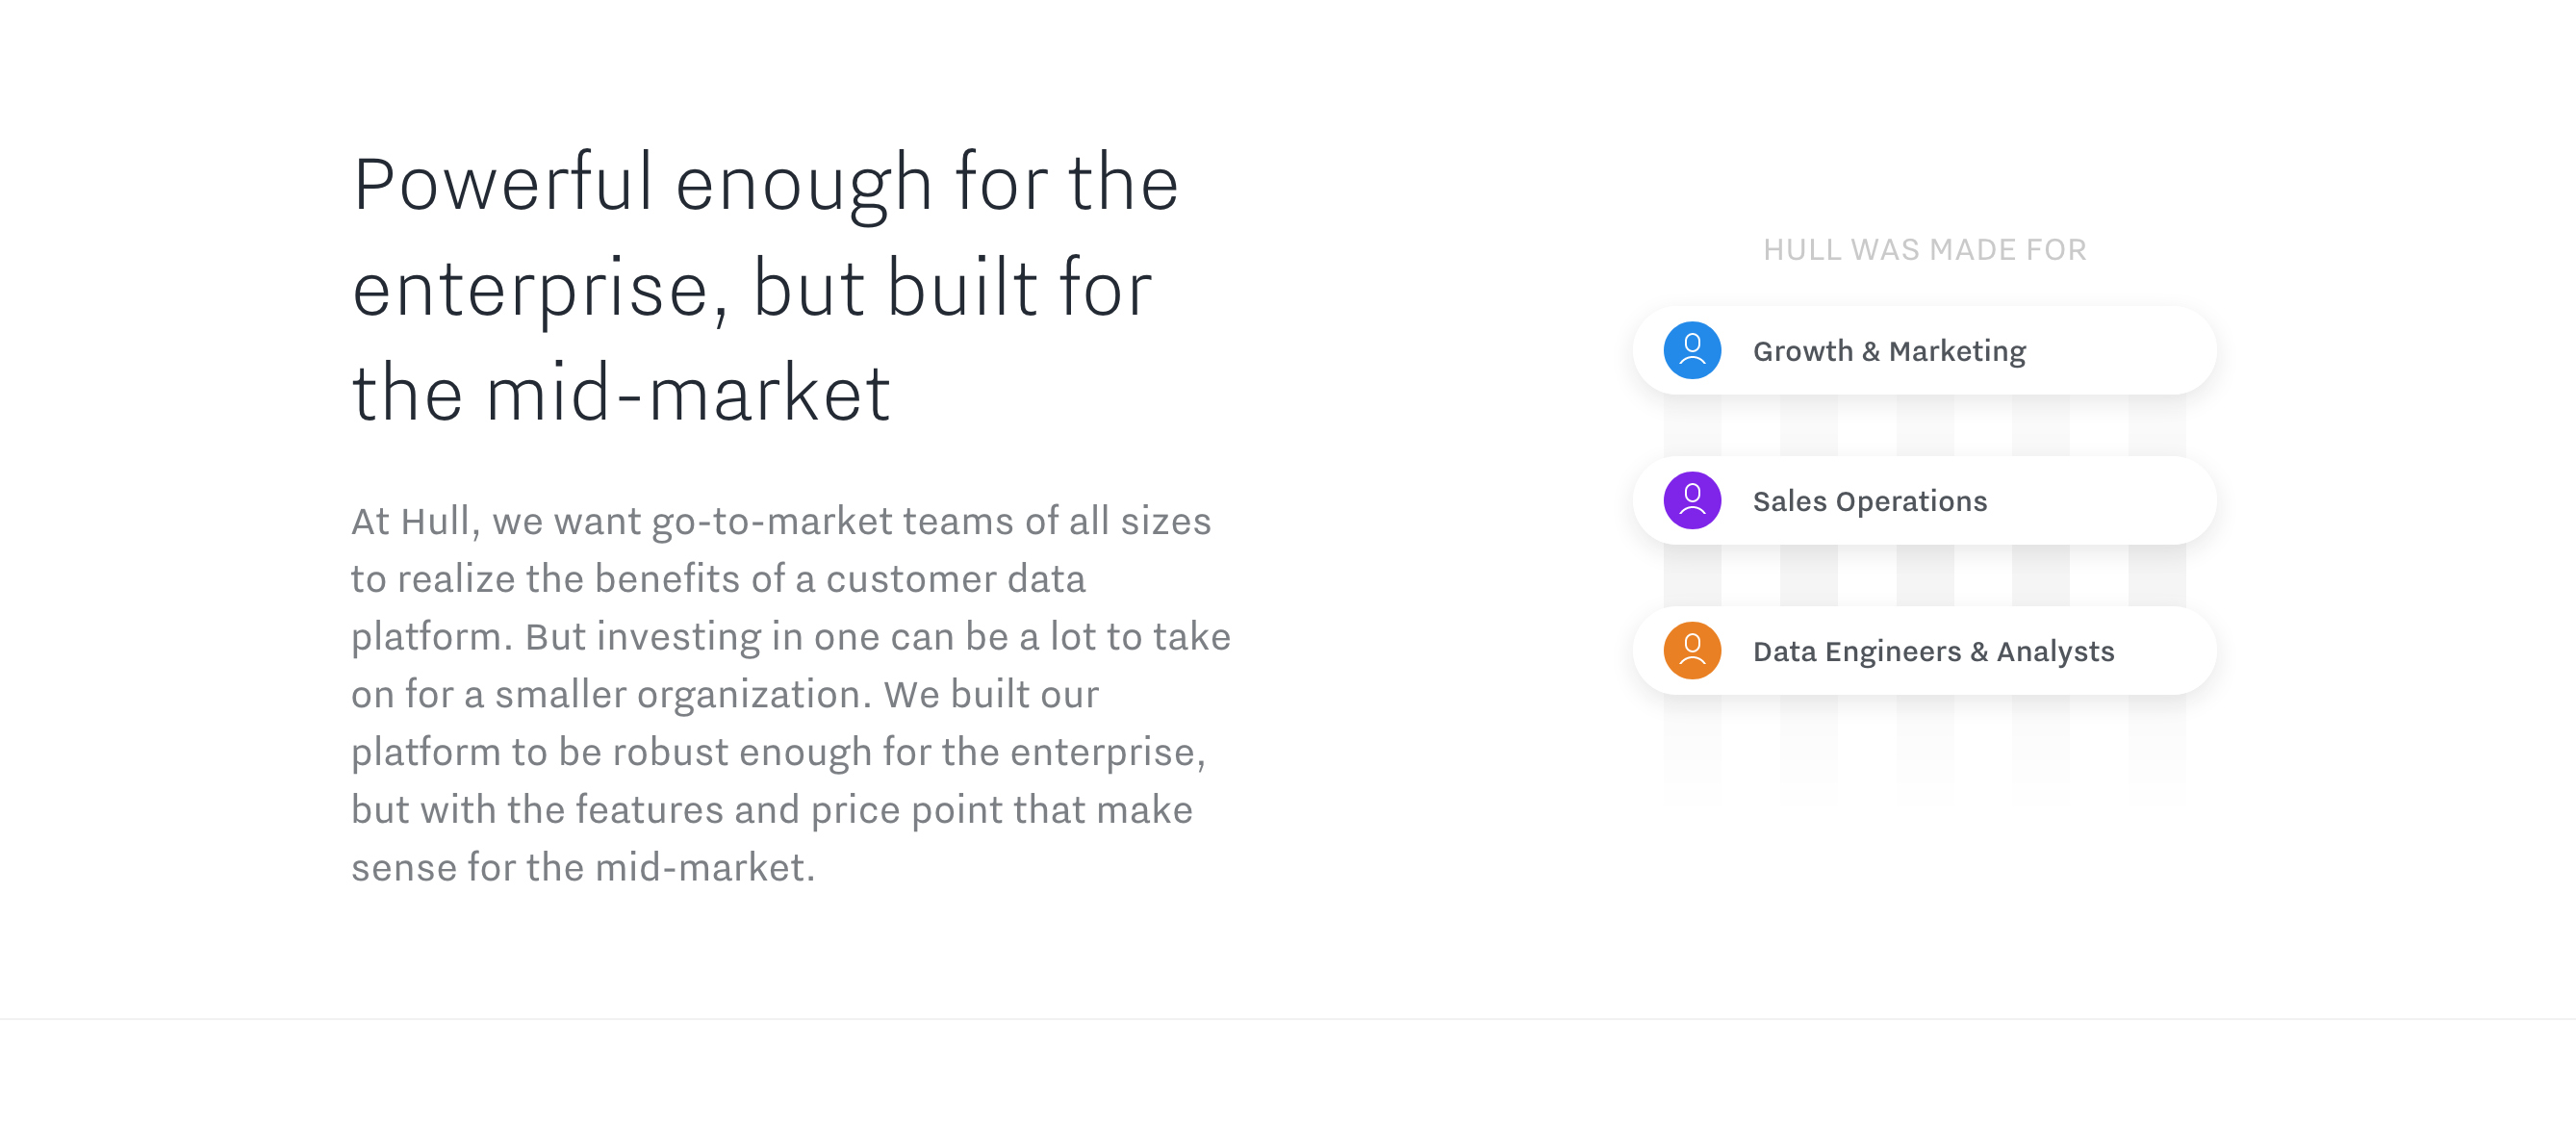Click paragraph line "on for a smaller organization"
The image size is (2576, 1124).
point(725,694)
